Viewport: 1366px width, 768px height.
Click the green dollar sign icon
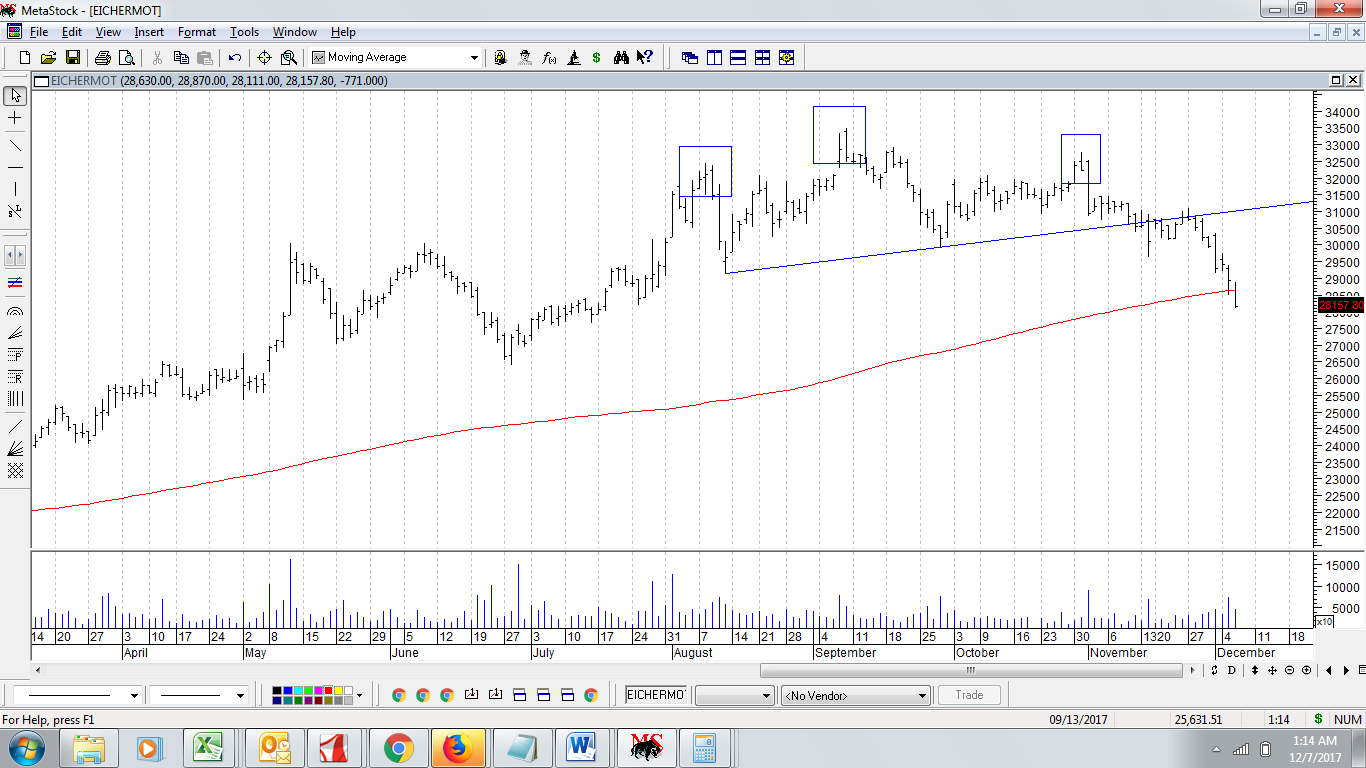[x=597, y=57]
